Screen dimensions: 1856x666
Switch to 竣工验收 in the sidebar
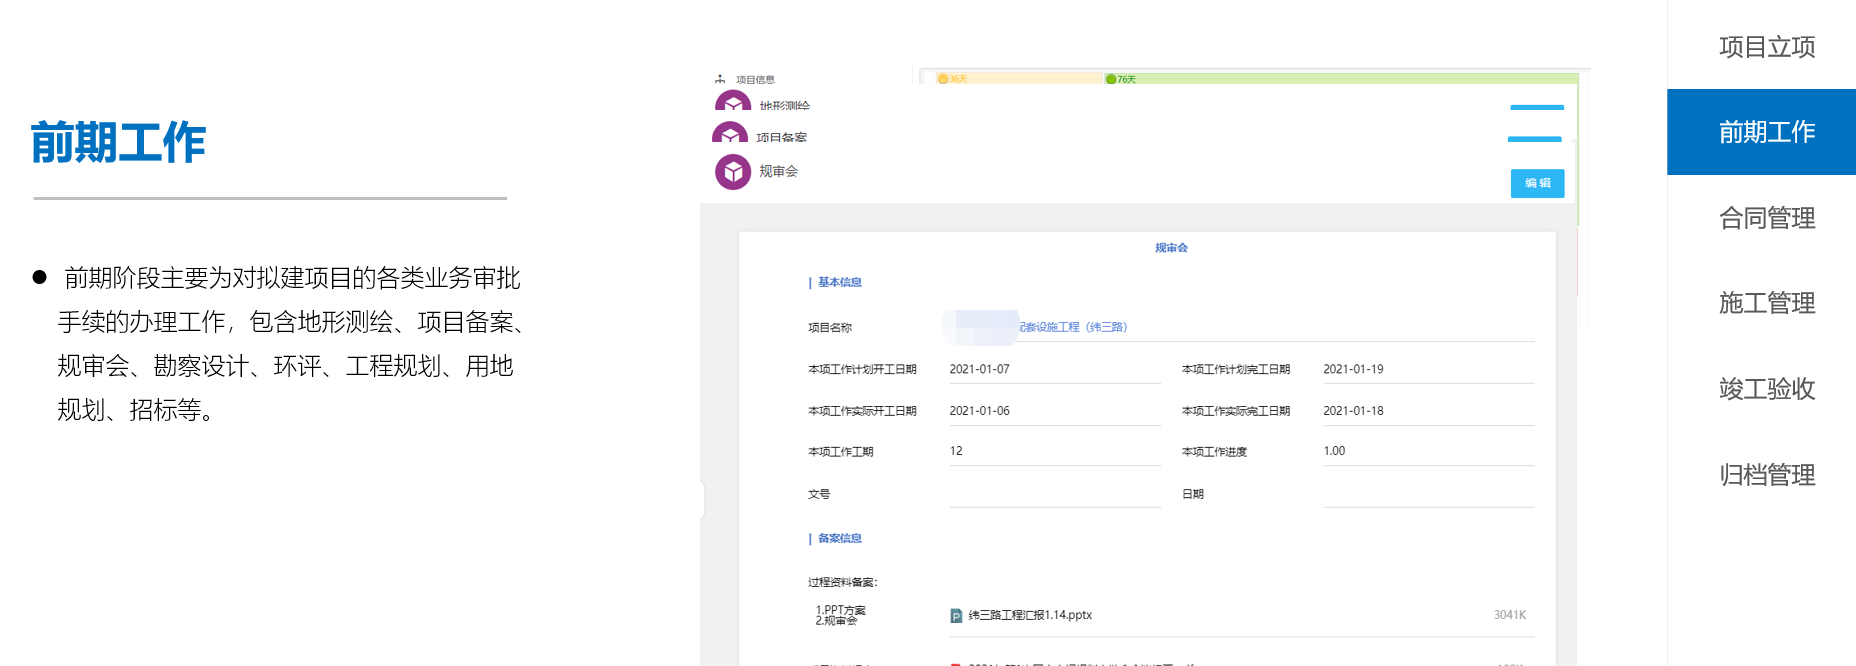[1766, 389]
